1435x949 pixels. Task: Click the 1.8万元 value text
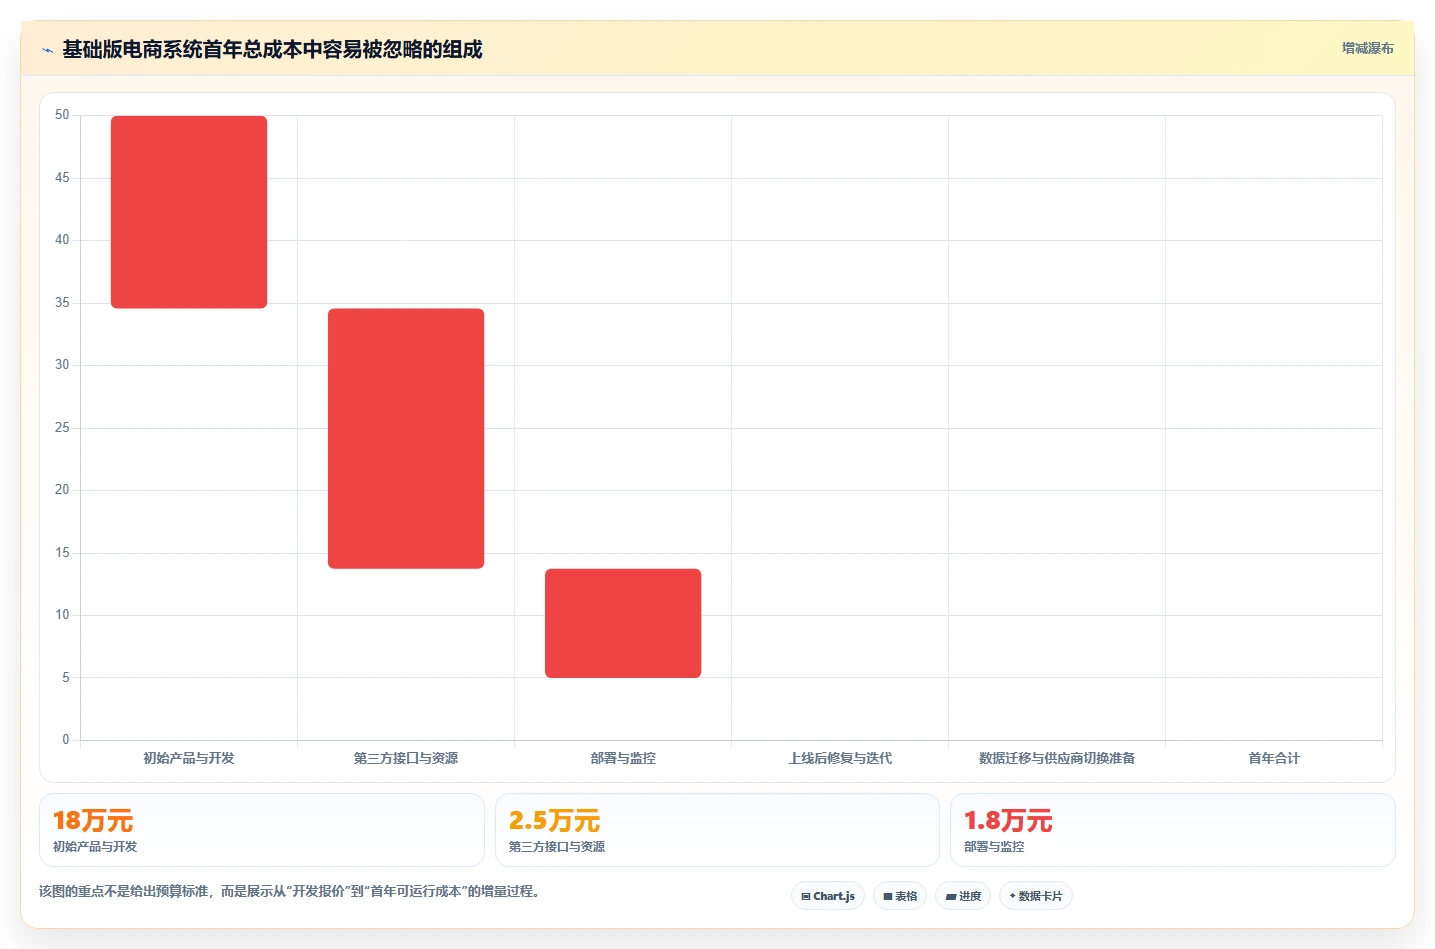pos(1008,821)
